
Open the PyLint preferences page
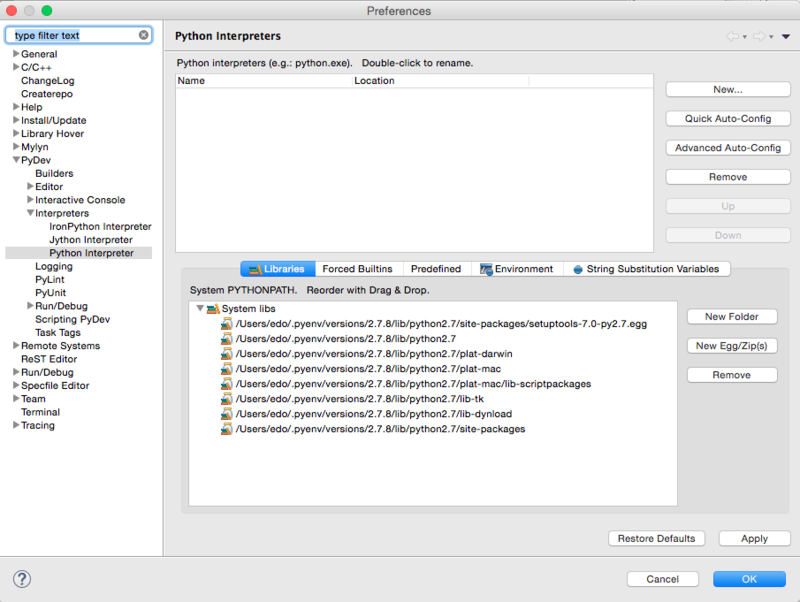(x=50, y=280)
